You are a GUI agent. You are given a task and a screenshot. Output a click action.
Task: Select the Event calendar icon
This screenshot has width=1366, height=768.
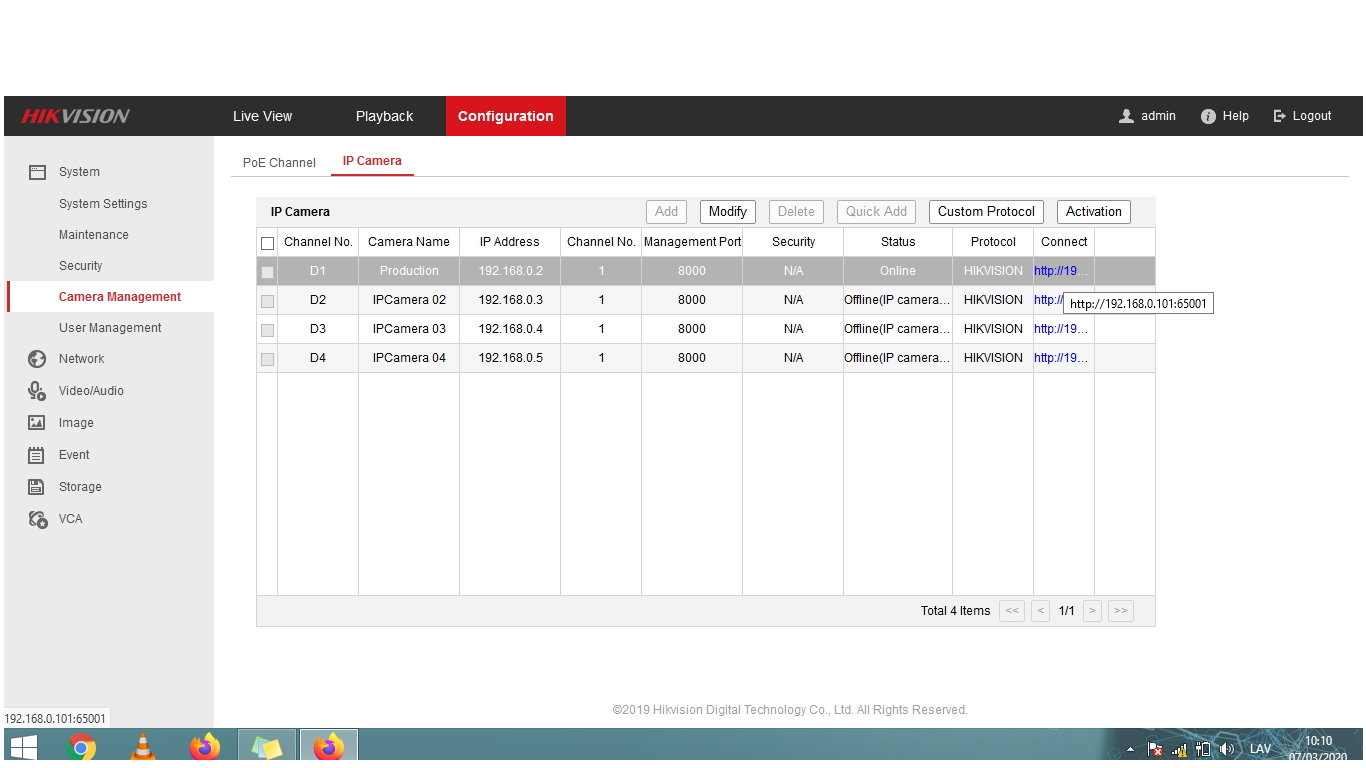(x=37, y=455)
